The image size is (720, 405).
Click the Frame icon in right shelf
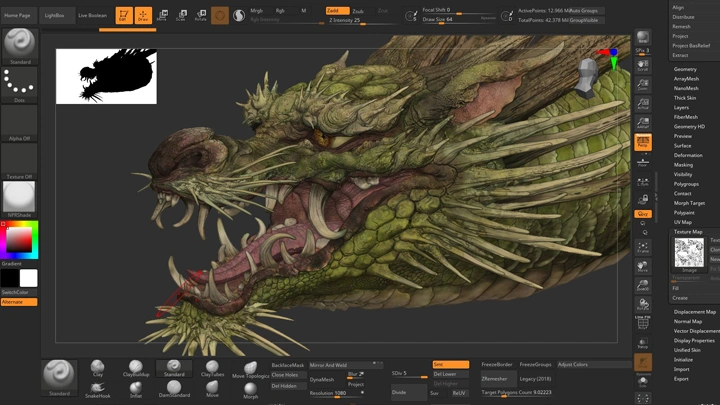pyautogui.click(x=643, y=248)
